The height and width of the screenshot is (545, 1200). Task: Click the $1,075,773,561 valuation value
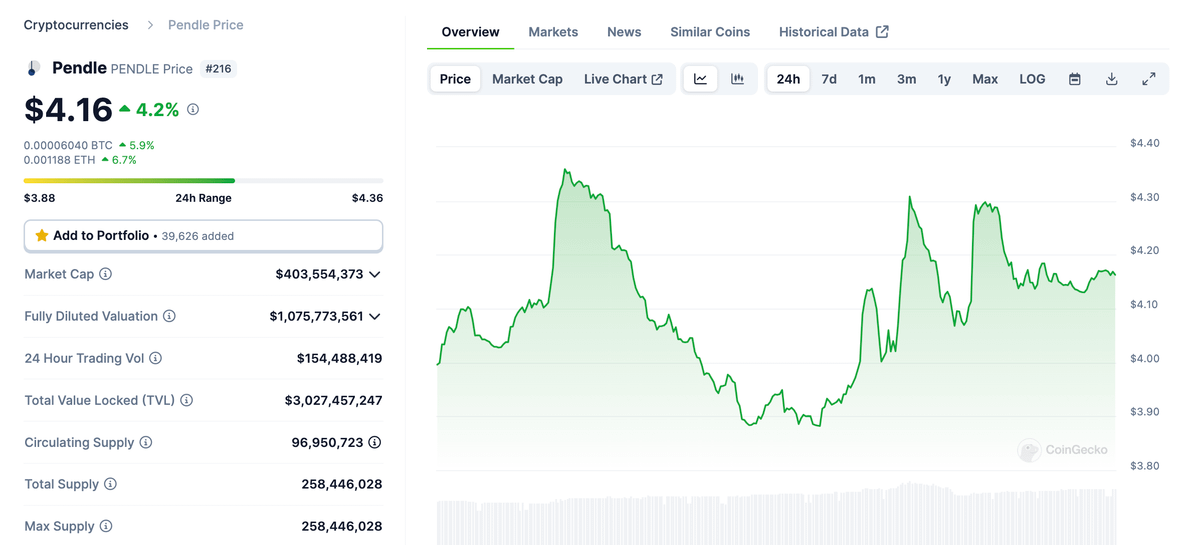[x=316, y=316]
